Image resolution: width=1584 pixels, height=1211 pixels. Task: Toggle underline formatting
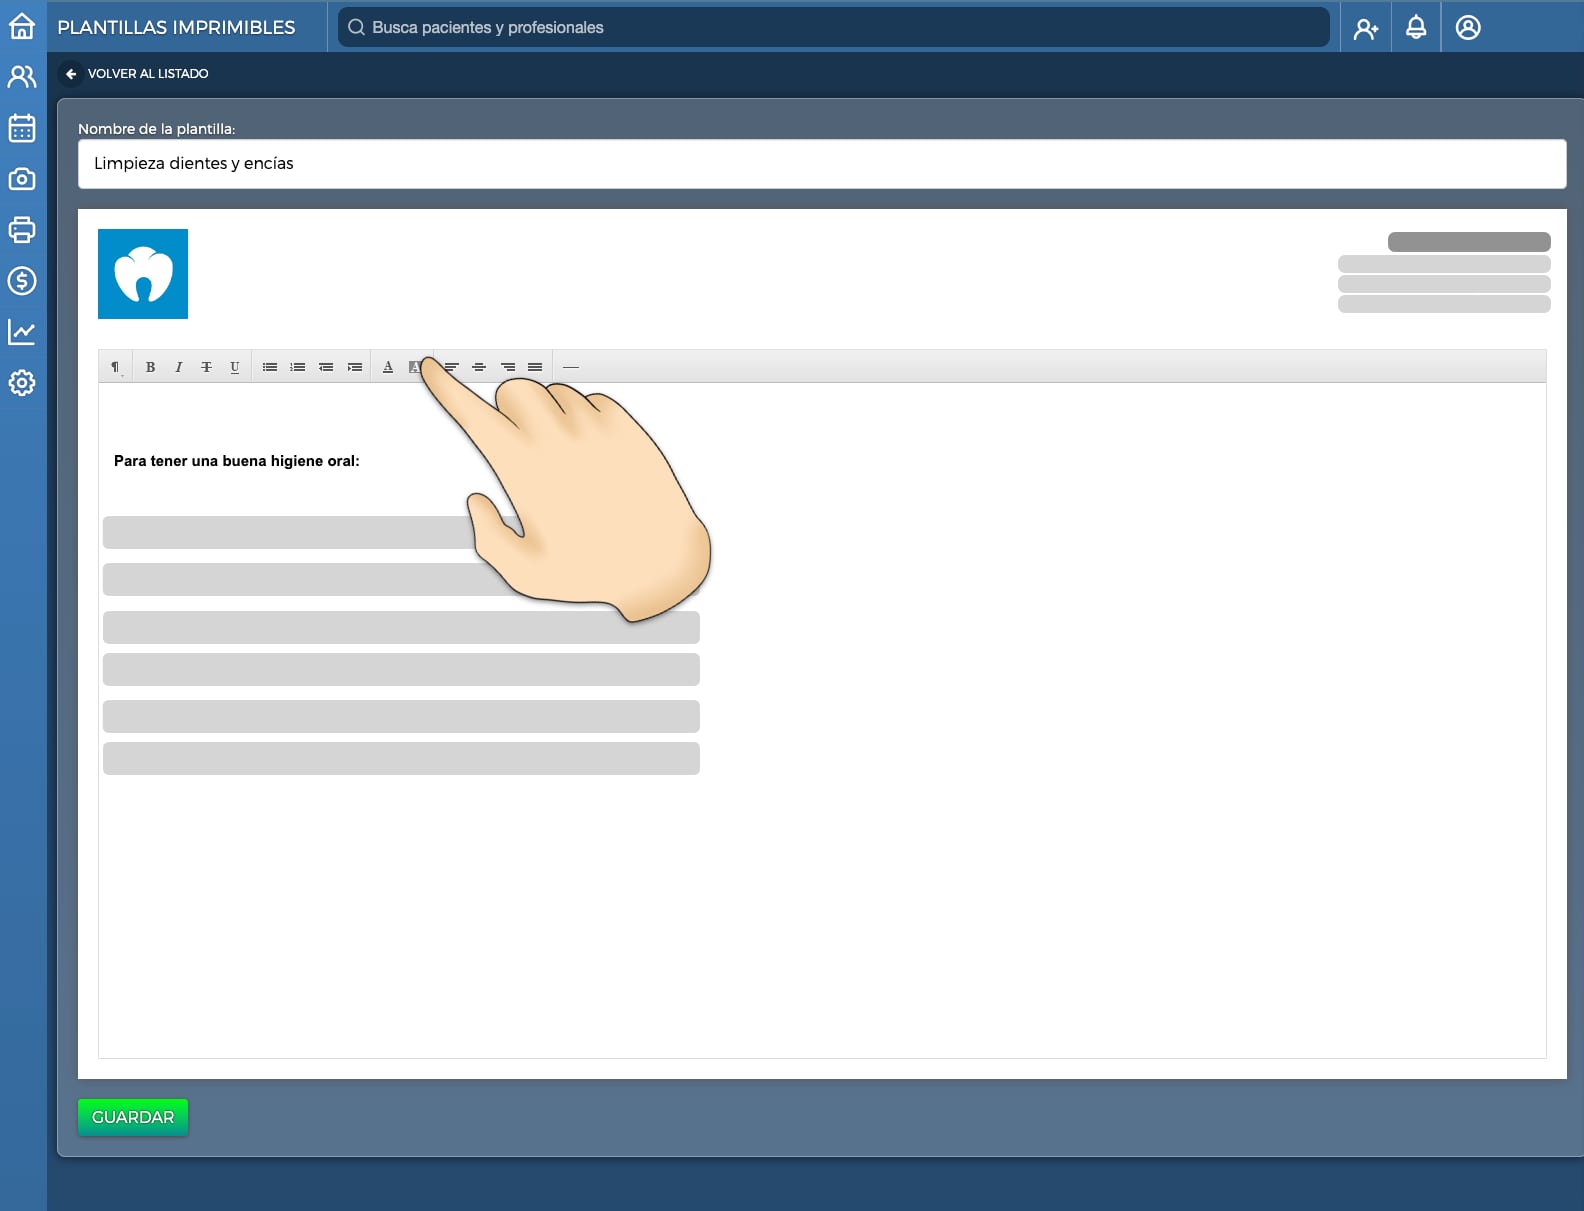click(x=234, y=367)
